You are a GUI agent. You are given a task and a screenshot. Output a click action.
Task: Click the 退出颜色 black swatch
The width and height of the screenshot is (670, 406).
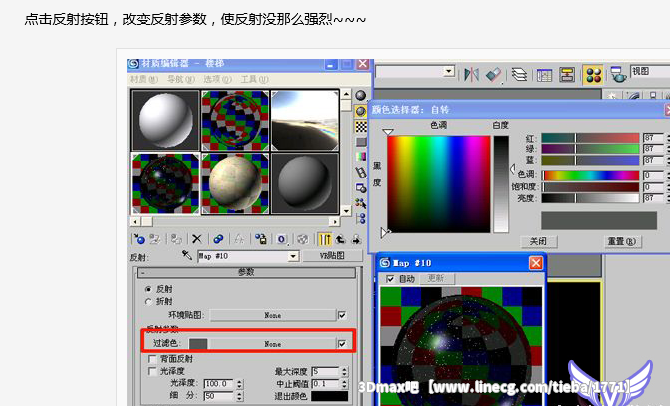pyautogui.click(x=329, y=396)
